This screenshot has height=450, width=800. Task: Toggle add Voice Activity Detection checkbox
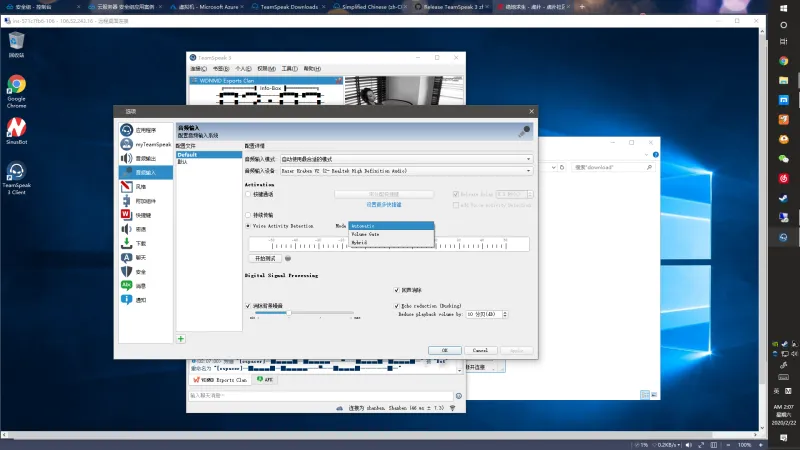pyautogui.click(x=456, y=205)
